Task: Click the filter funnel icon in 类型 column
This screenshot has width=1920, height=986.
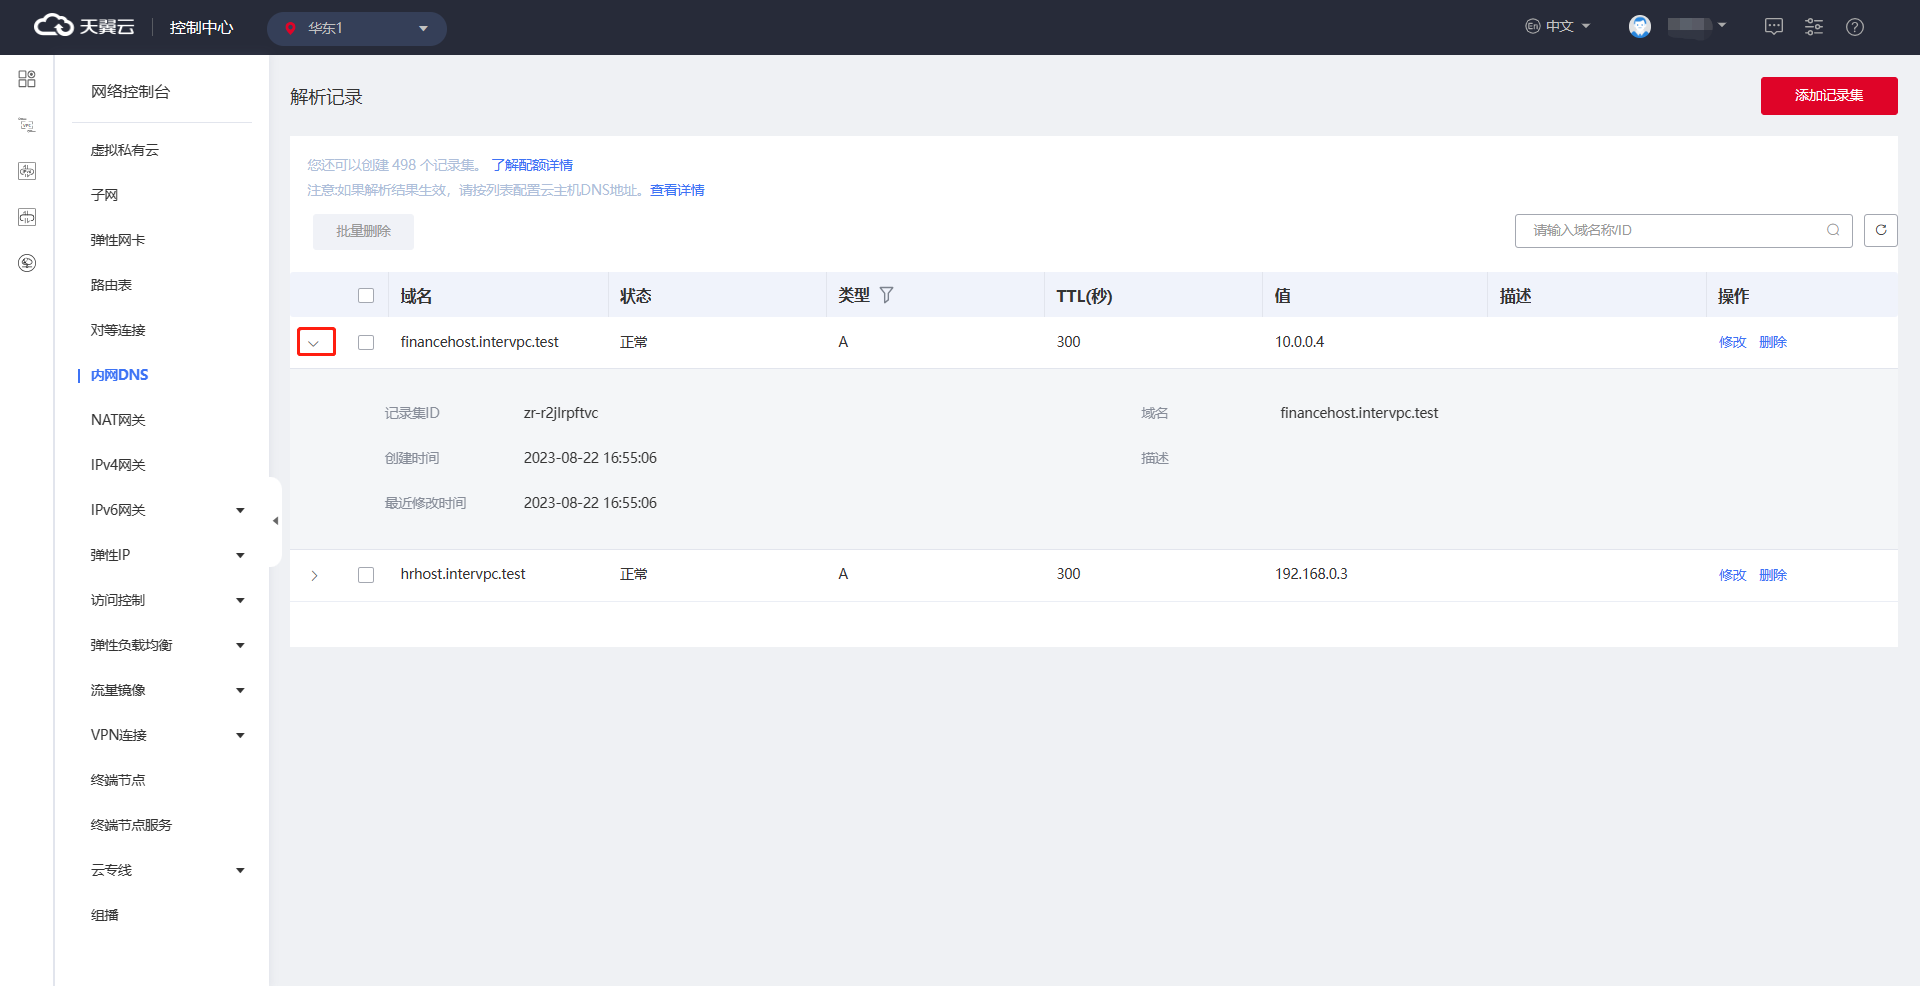Action: pos(886,295)
